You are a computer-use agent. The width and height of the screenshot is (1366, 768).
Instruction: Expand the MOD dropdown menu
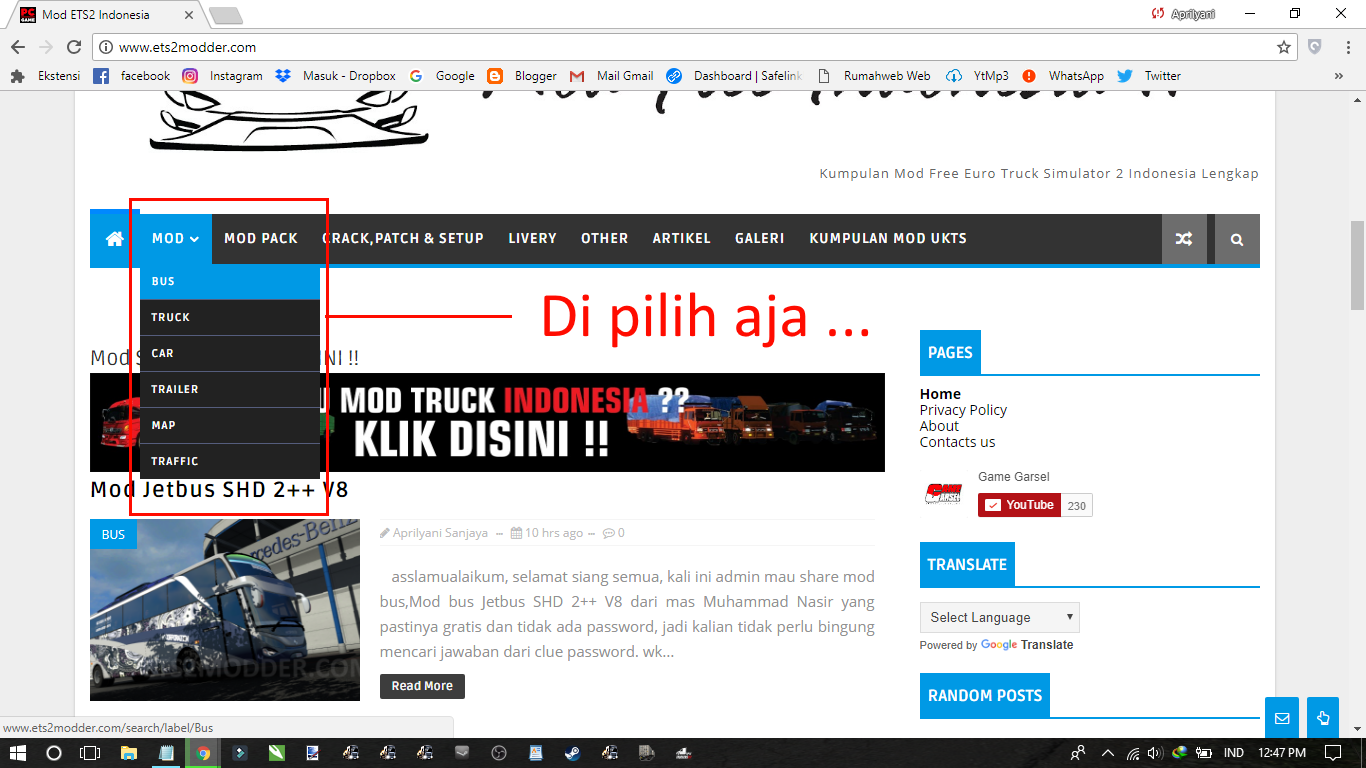click(176, 239)
